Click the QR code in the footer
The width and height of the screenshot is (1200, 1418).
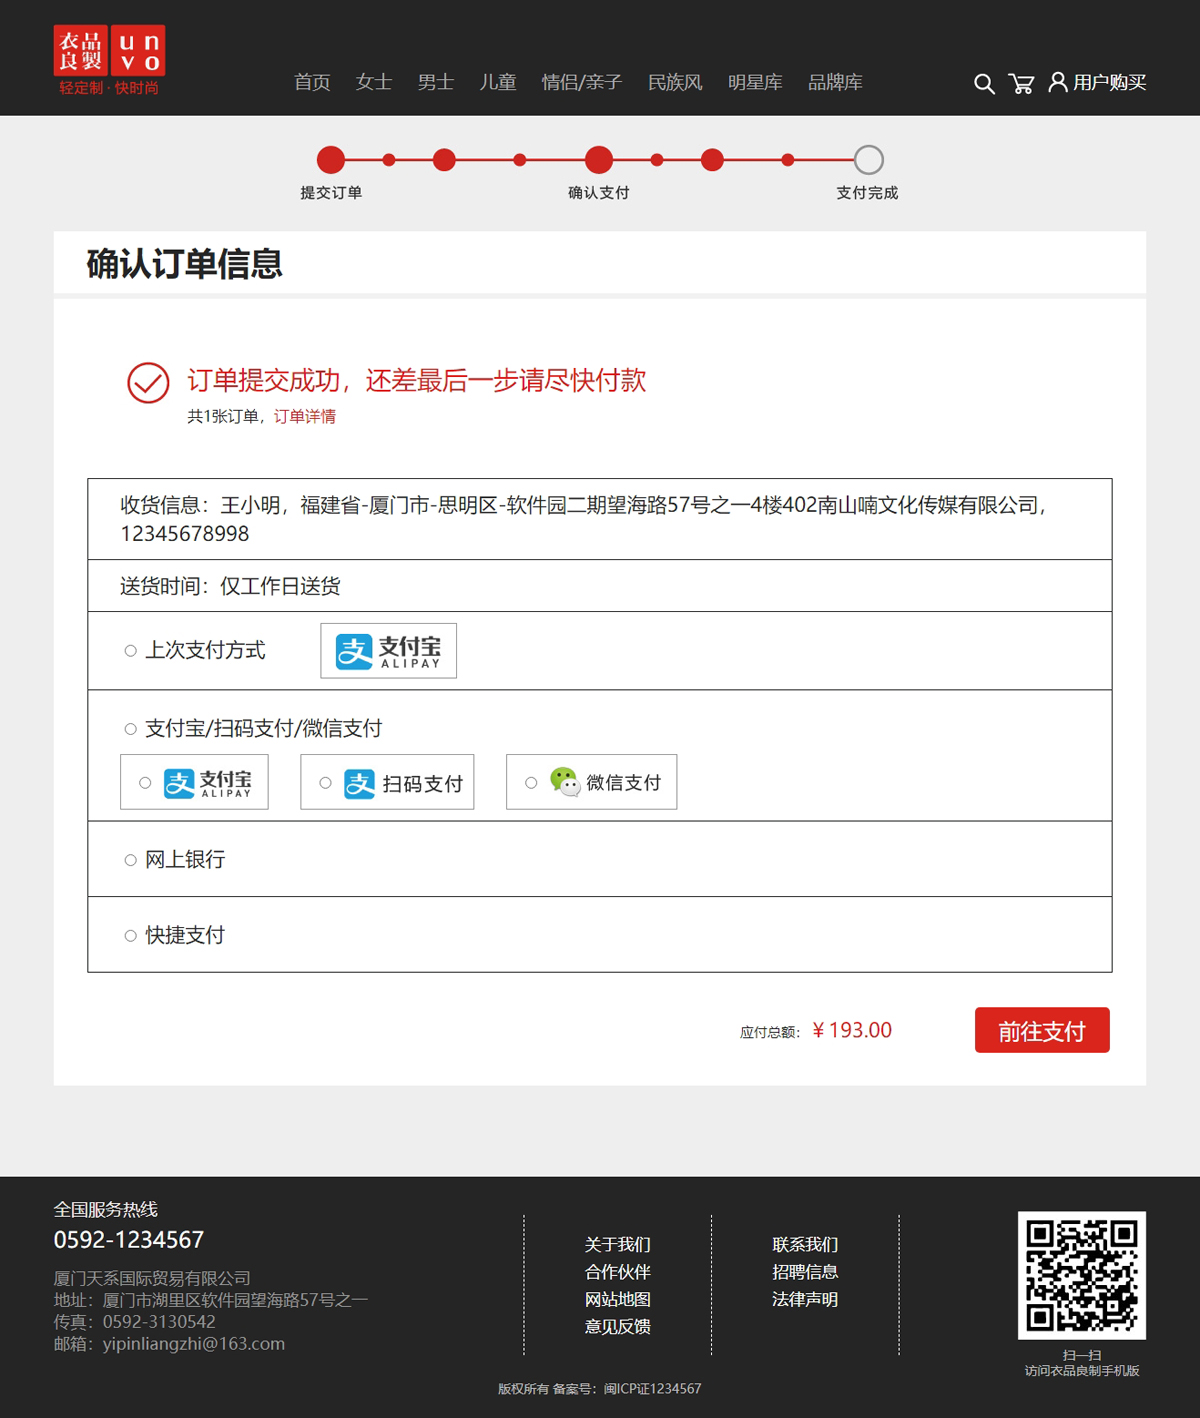[x=1082, y=1275]
